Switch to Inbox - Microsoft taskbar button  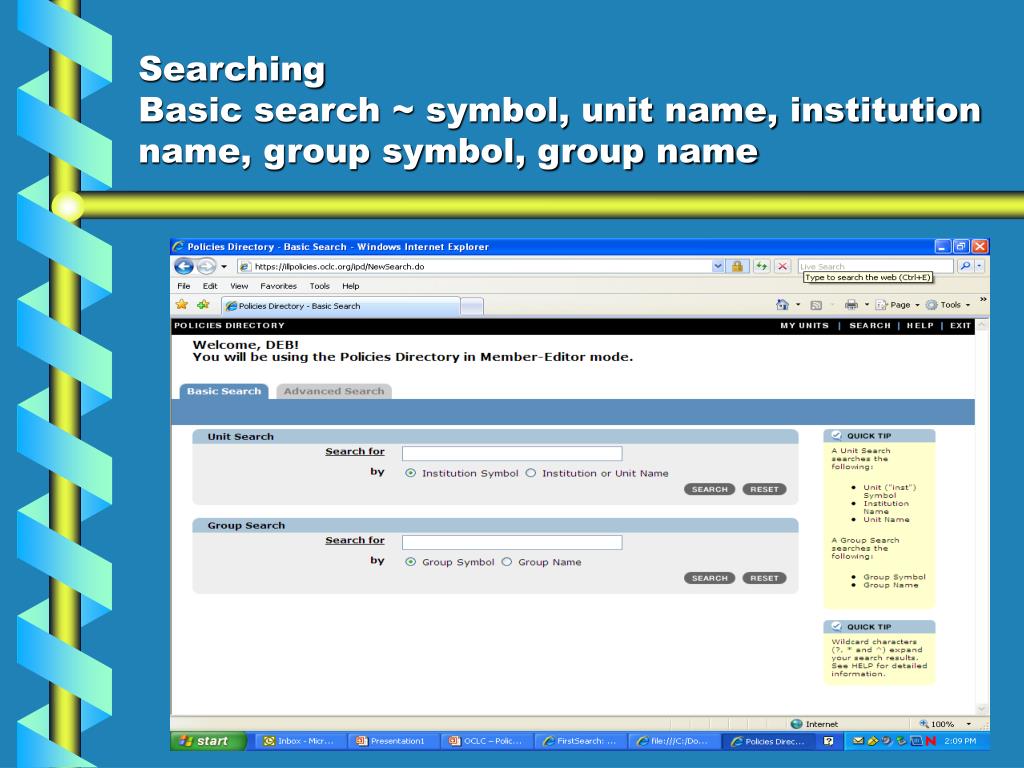(299, 741)
